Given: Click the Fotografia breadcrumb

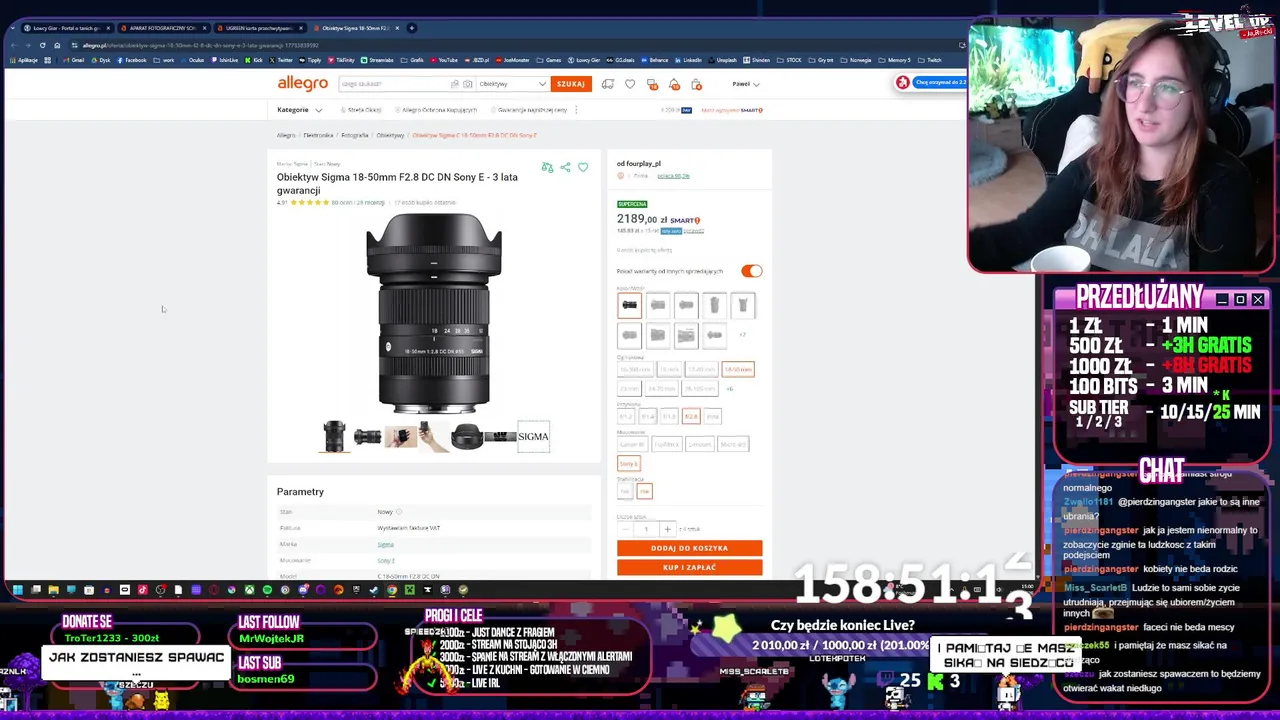Looking at the screenshot, I should point(355,135).
